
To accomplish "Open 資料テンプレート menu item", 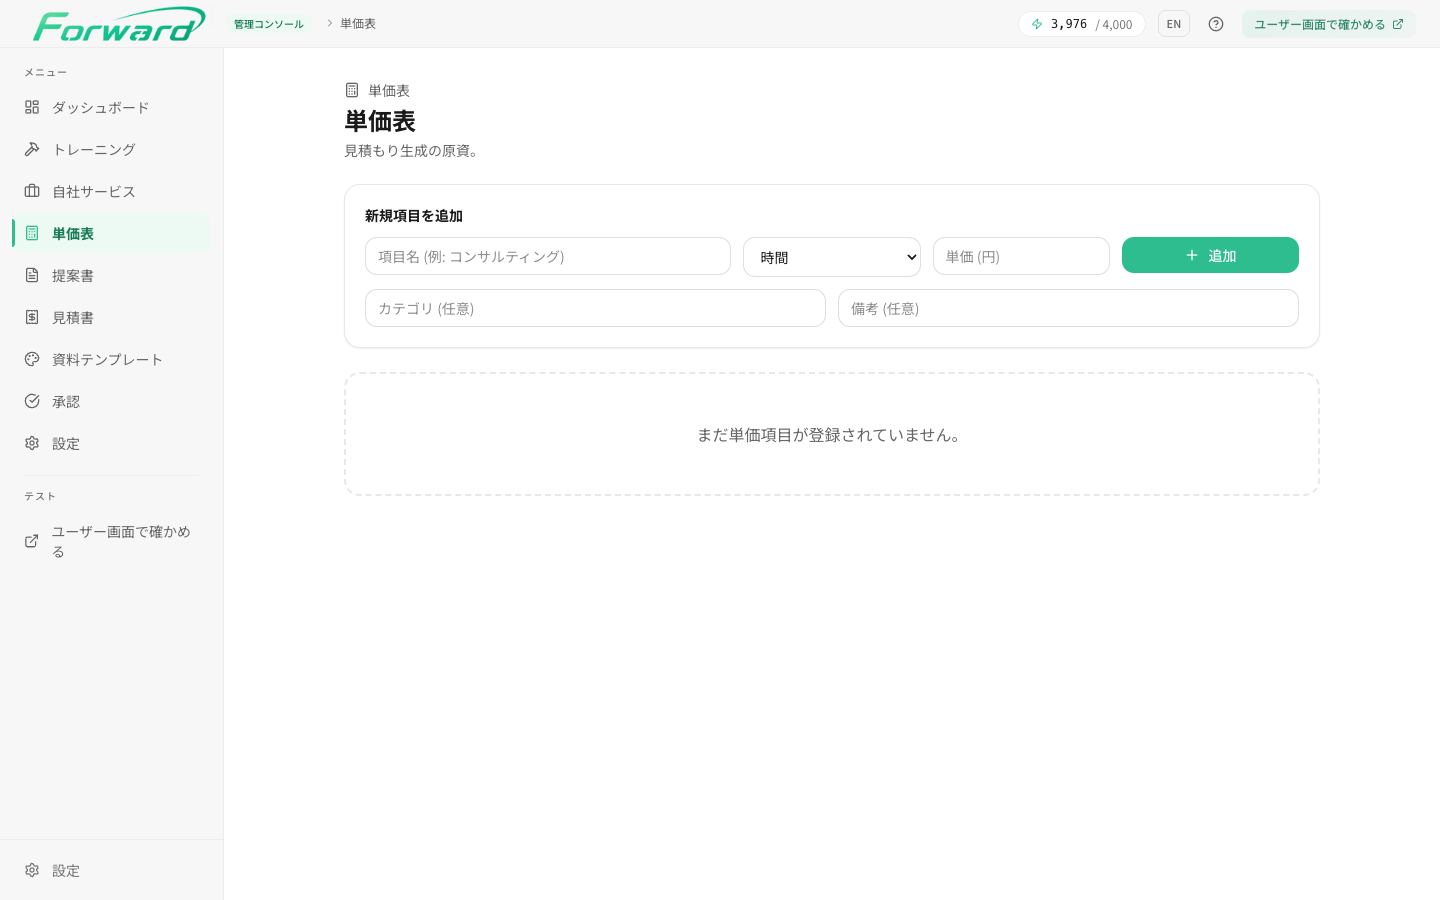I will coord(111,359).
